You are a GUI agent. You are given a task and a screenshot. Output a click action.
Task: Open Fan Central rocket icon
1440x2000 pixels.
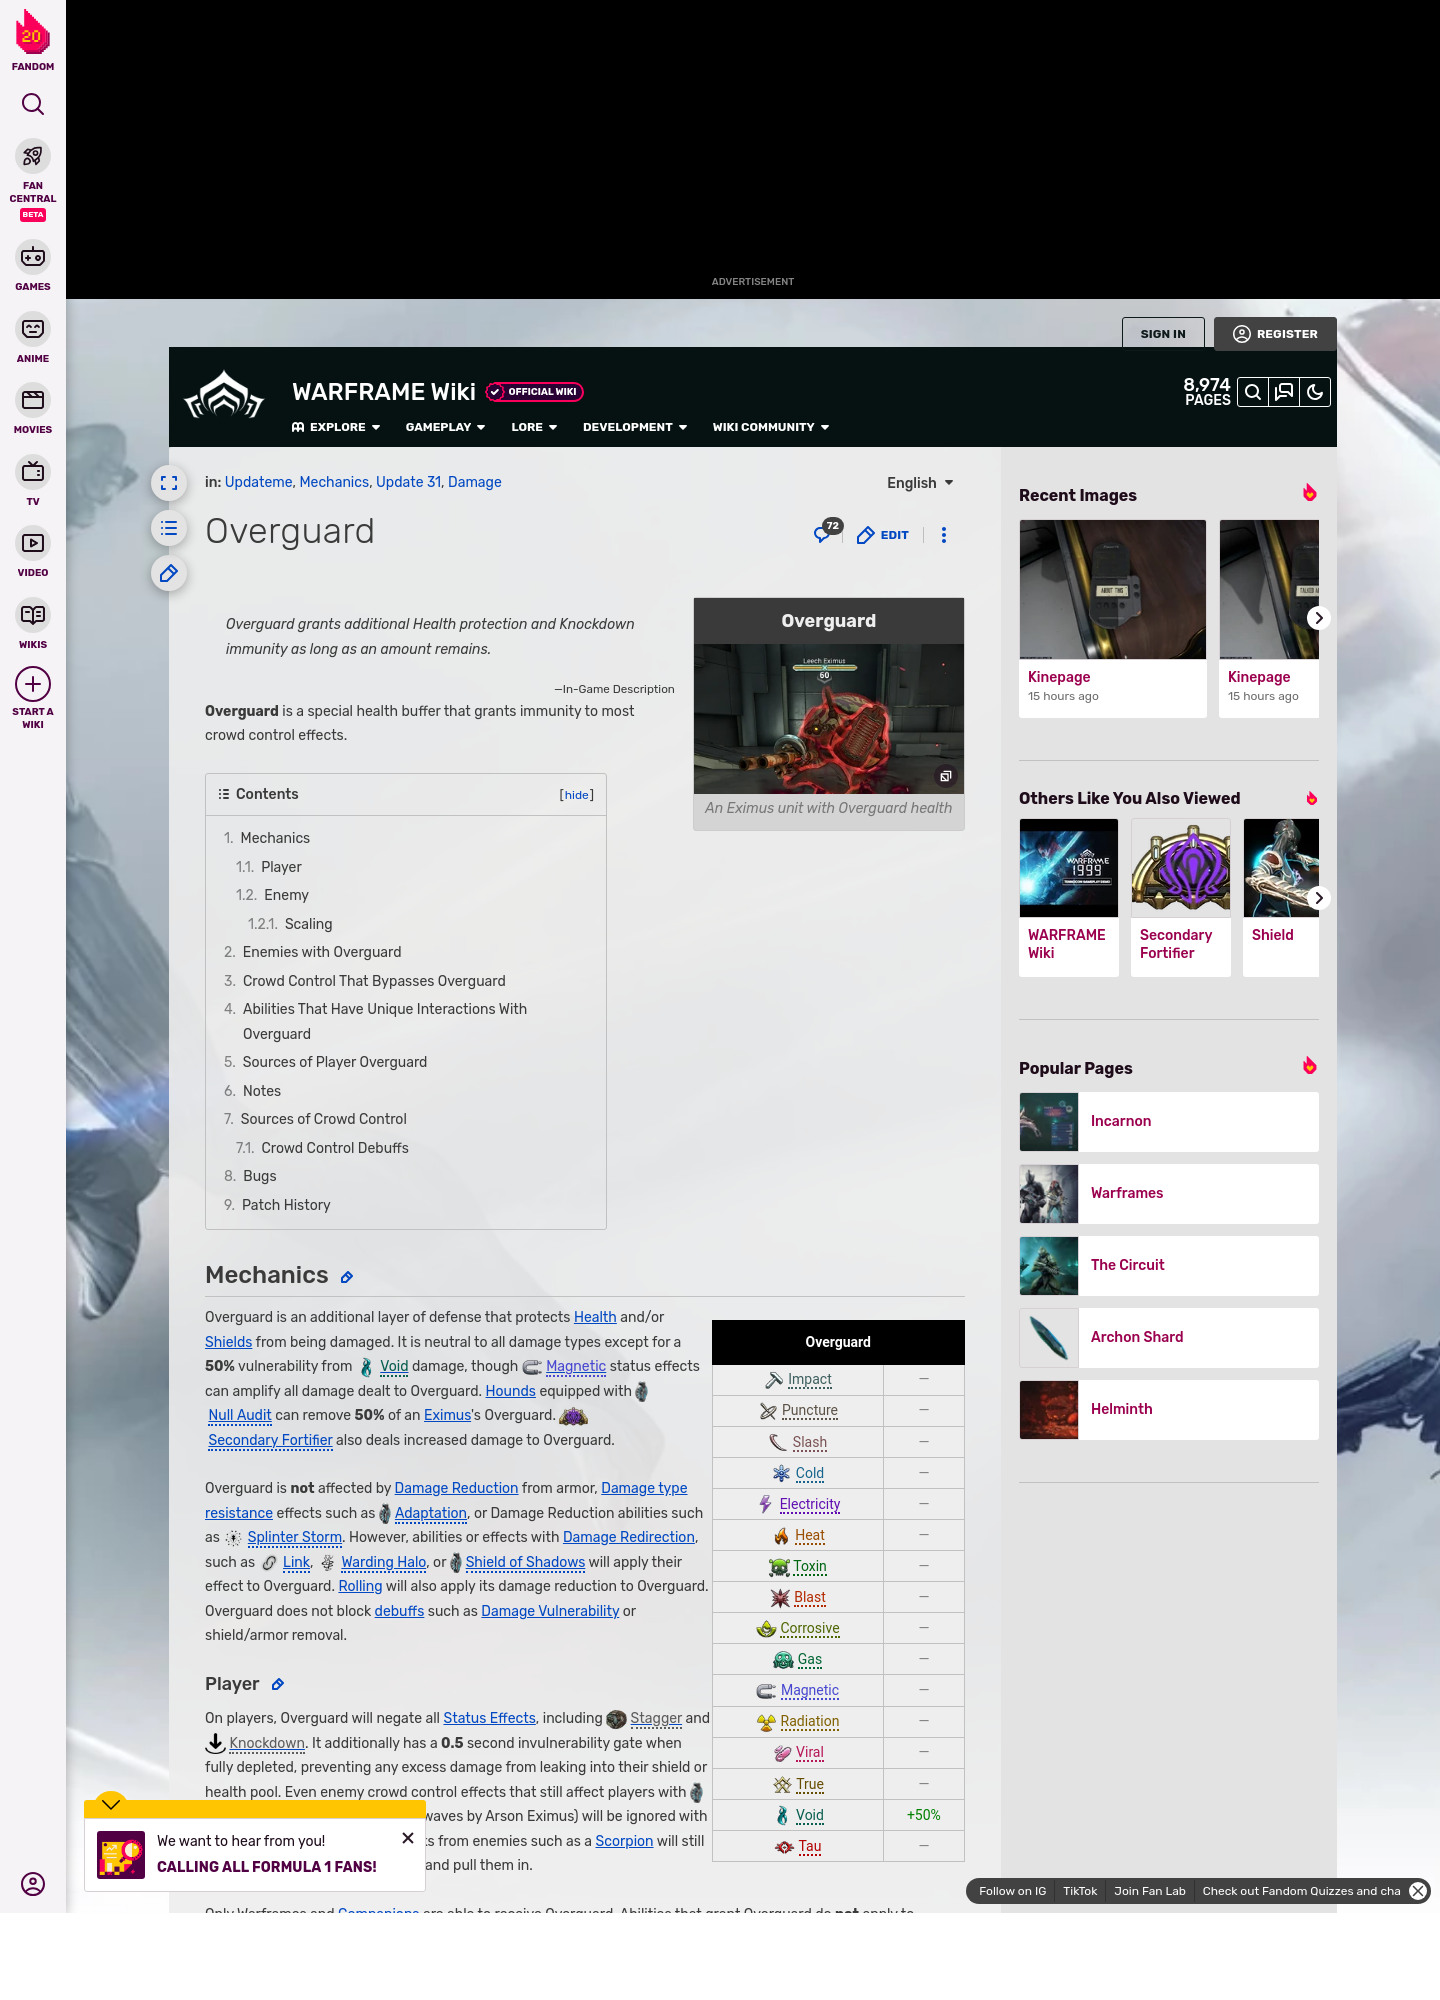(x=33, y=157)
